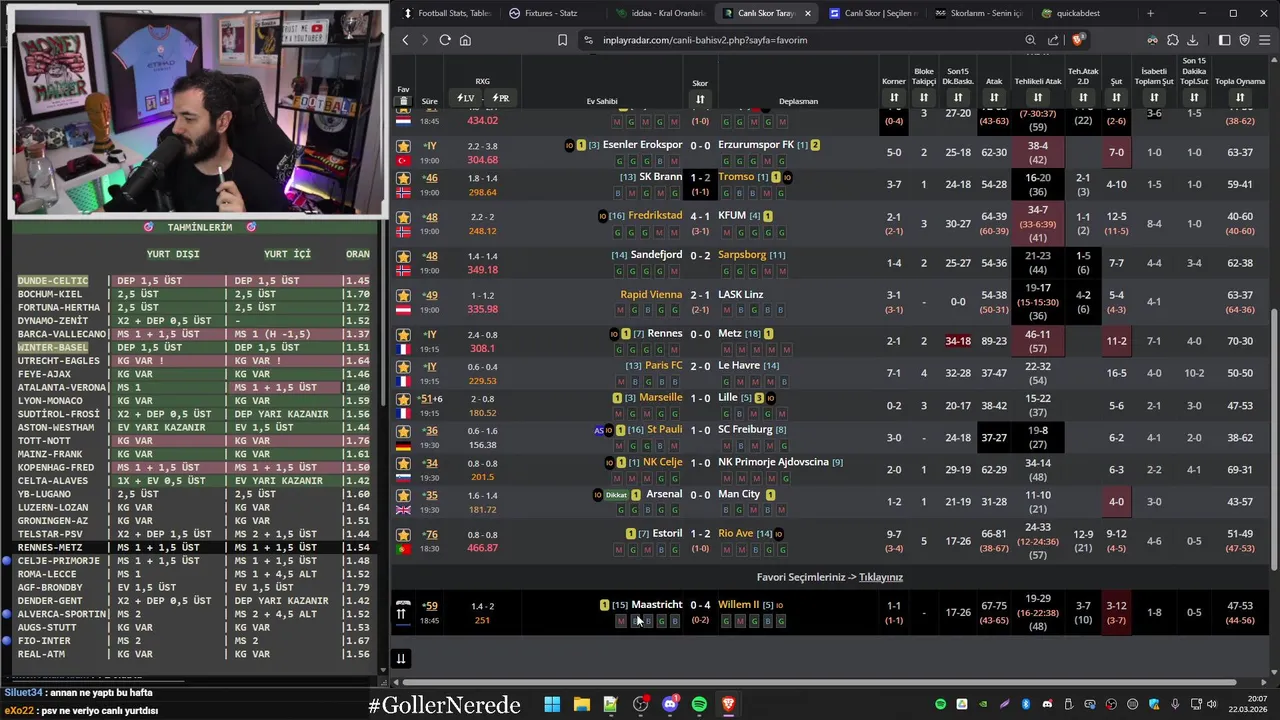Sort by Teh.Atak 2.D column

click(1083, 97)
